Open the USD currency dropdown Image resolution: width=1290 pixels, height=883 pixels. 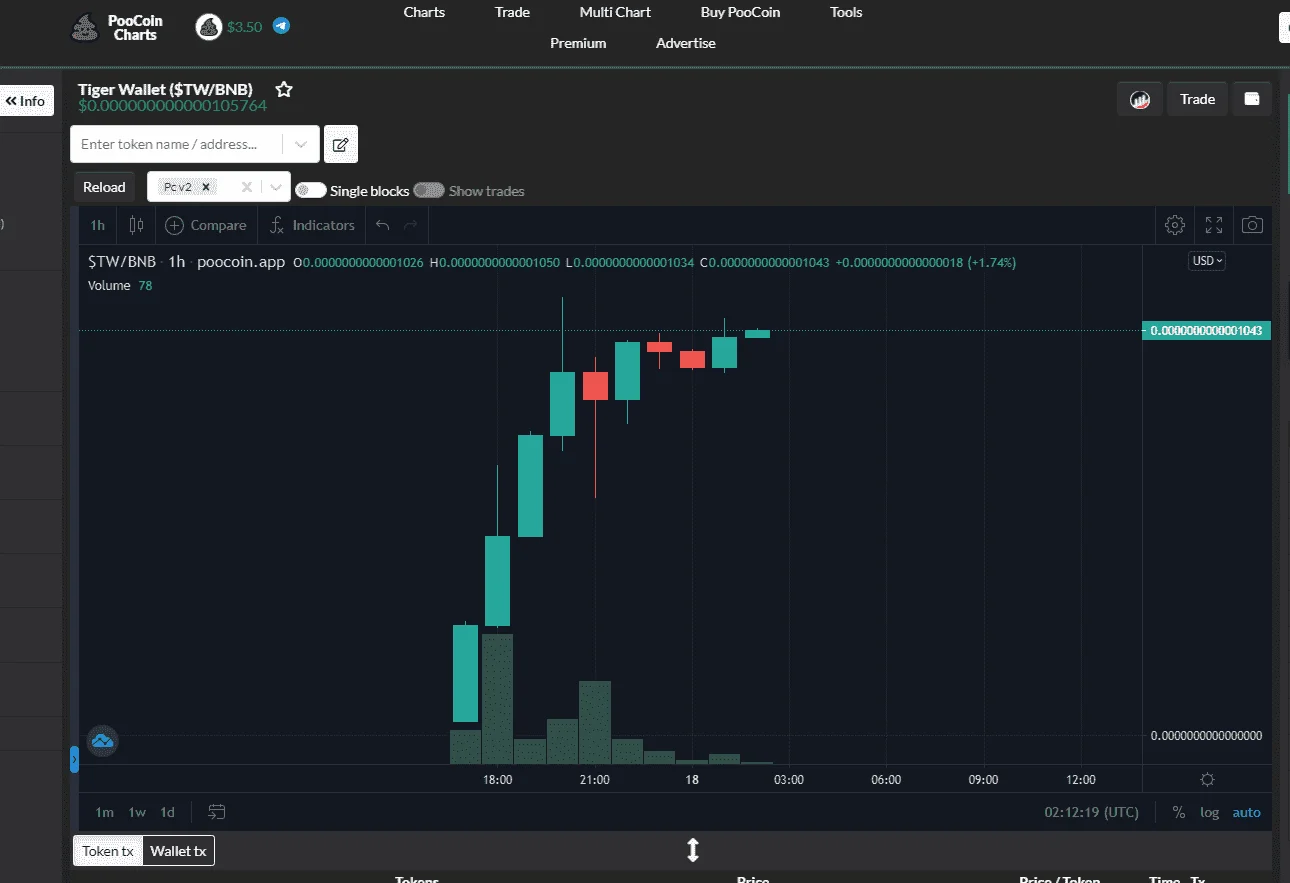pyautogui.click(x=1207, y=261)
